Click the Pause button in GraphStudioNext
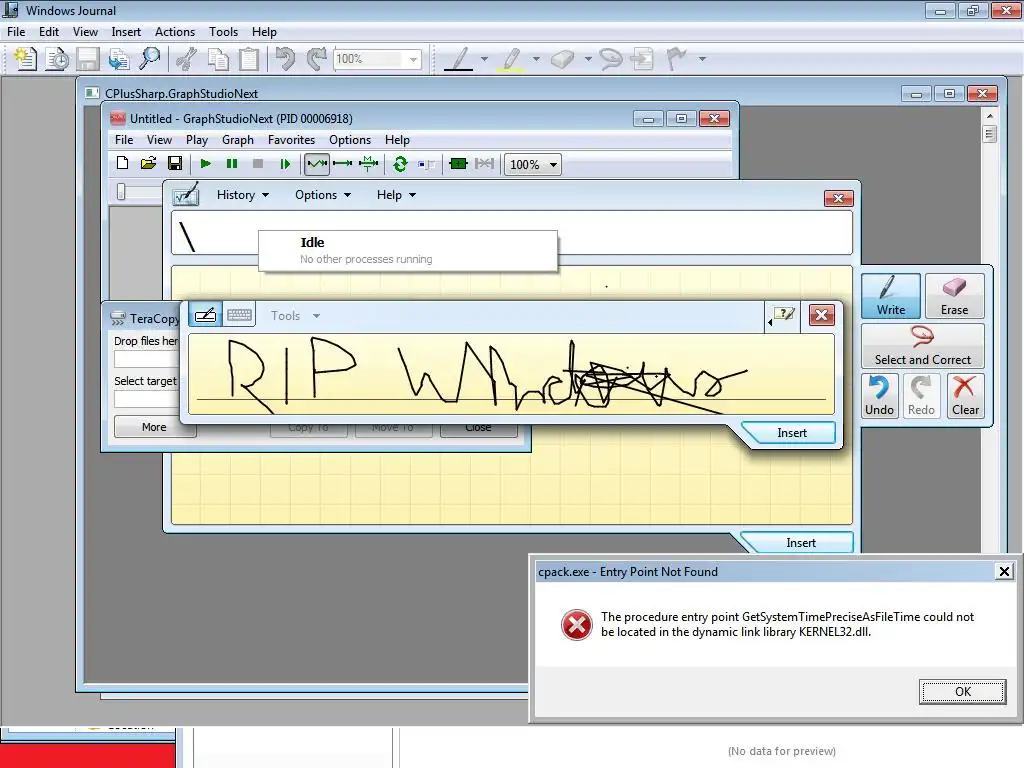Screen dimensions: 1024x768 [x=232, y=164]
